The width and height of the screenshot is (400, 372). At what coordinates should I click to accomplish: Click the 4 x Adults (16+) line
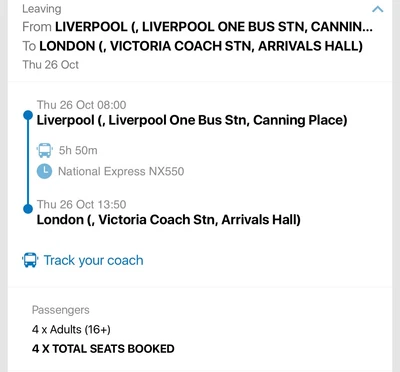71,329
